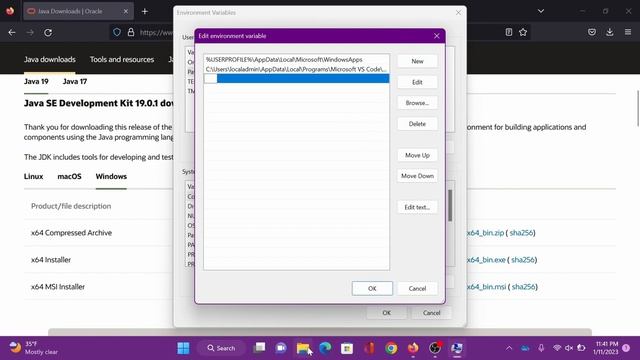Open the Teams Chat taskbar icon
This screenshot has width=640, height=360.
pos(281,348)
